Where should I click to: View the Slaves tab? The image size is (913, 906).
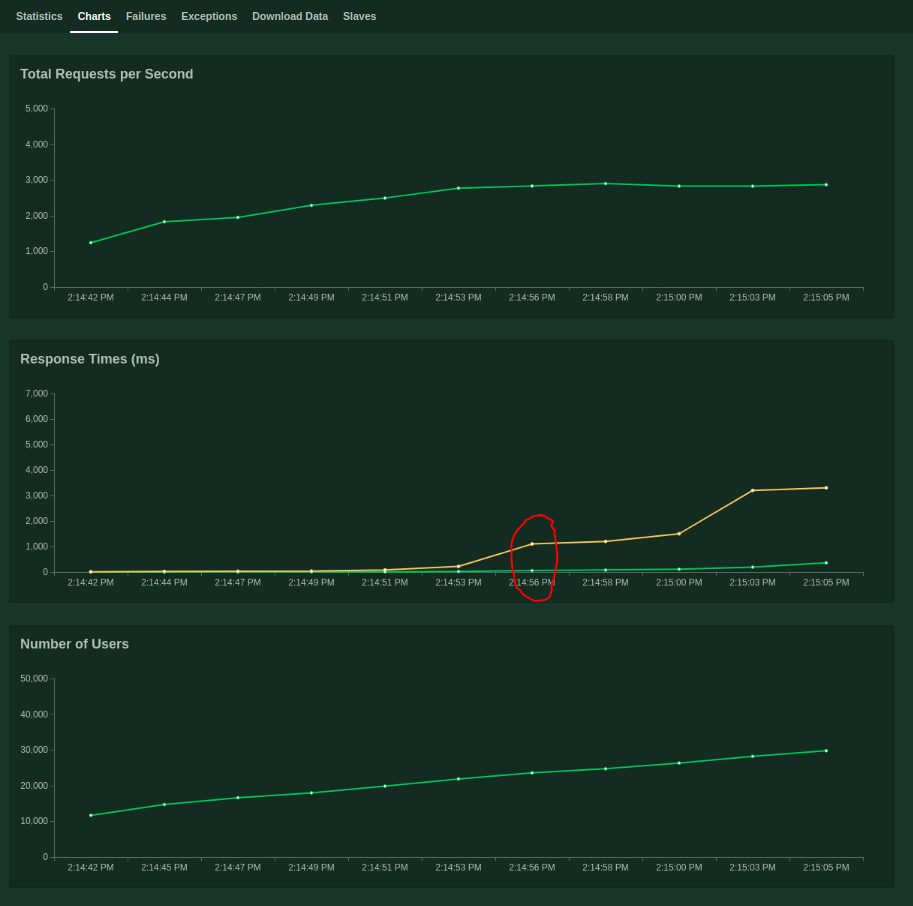click(359, 16)
